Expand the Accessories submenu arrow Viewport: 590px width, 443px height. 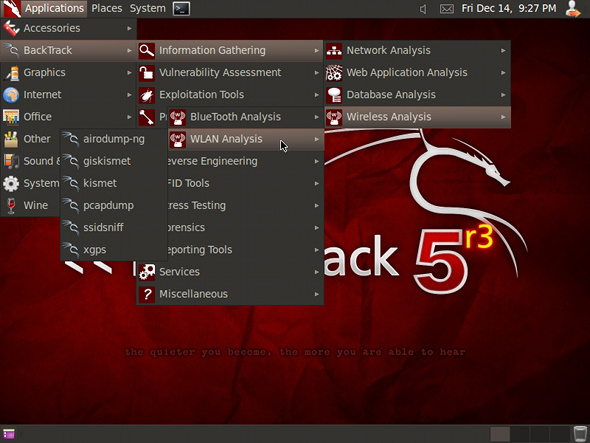click(129, 28)
